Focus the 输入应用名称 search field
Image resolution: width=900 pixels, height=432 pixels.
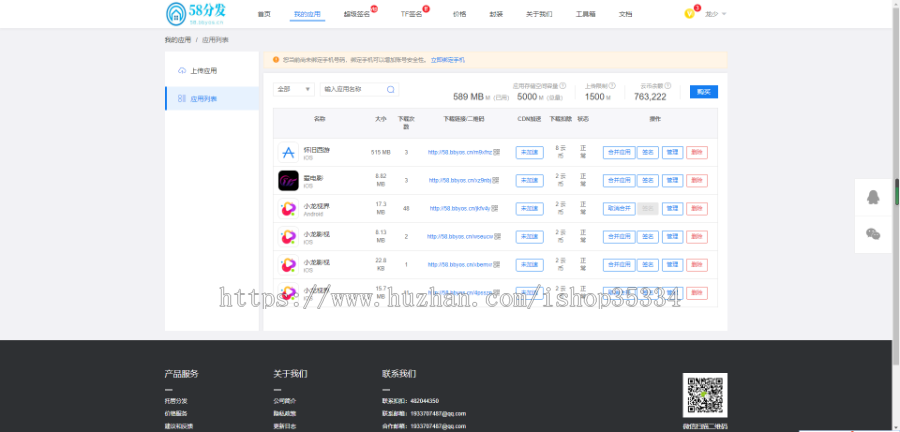[x=352, y=89]
